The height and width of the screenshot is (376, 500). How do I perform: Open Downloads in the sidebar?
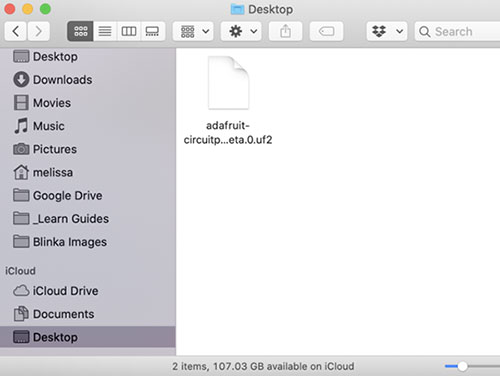[88, 80]
